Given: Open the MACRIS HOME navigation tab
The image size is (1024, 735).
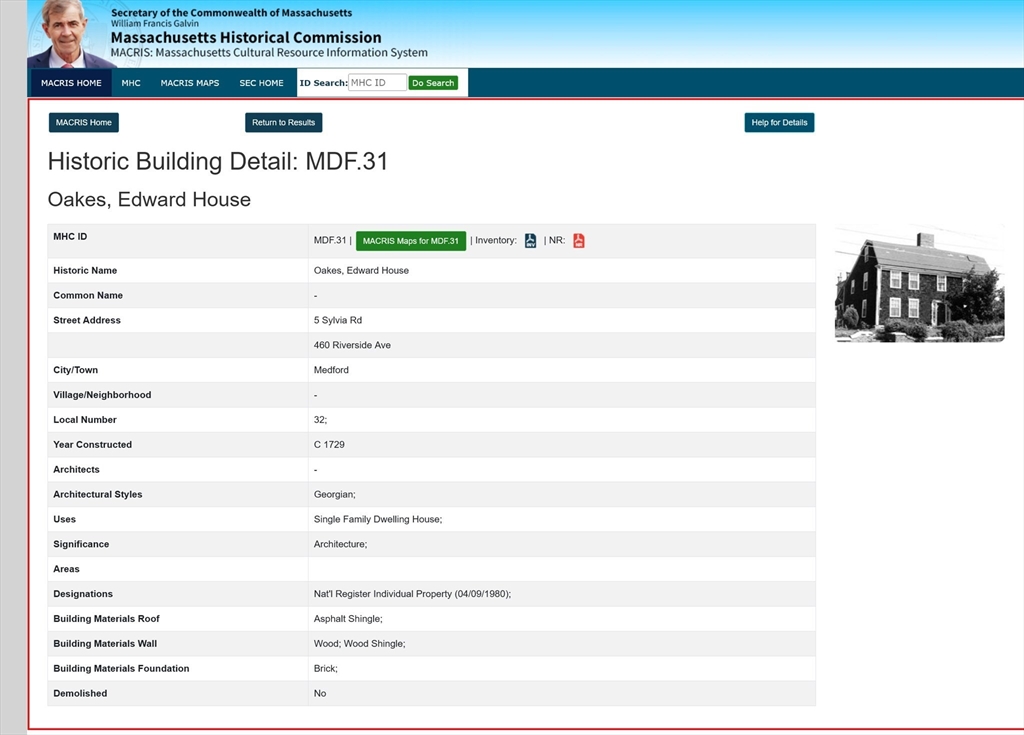Looking at the screenshot, I should (71, 83).
